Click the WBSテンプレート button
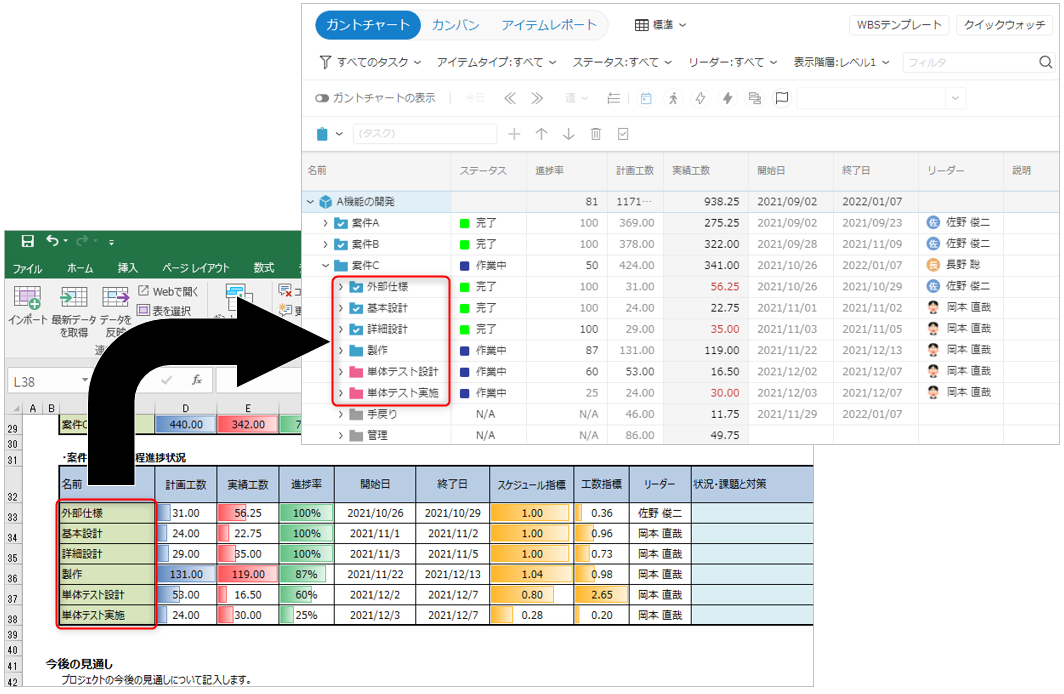1064x694 pixels. coord(898,25)
